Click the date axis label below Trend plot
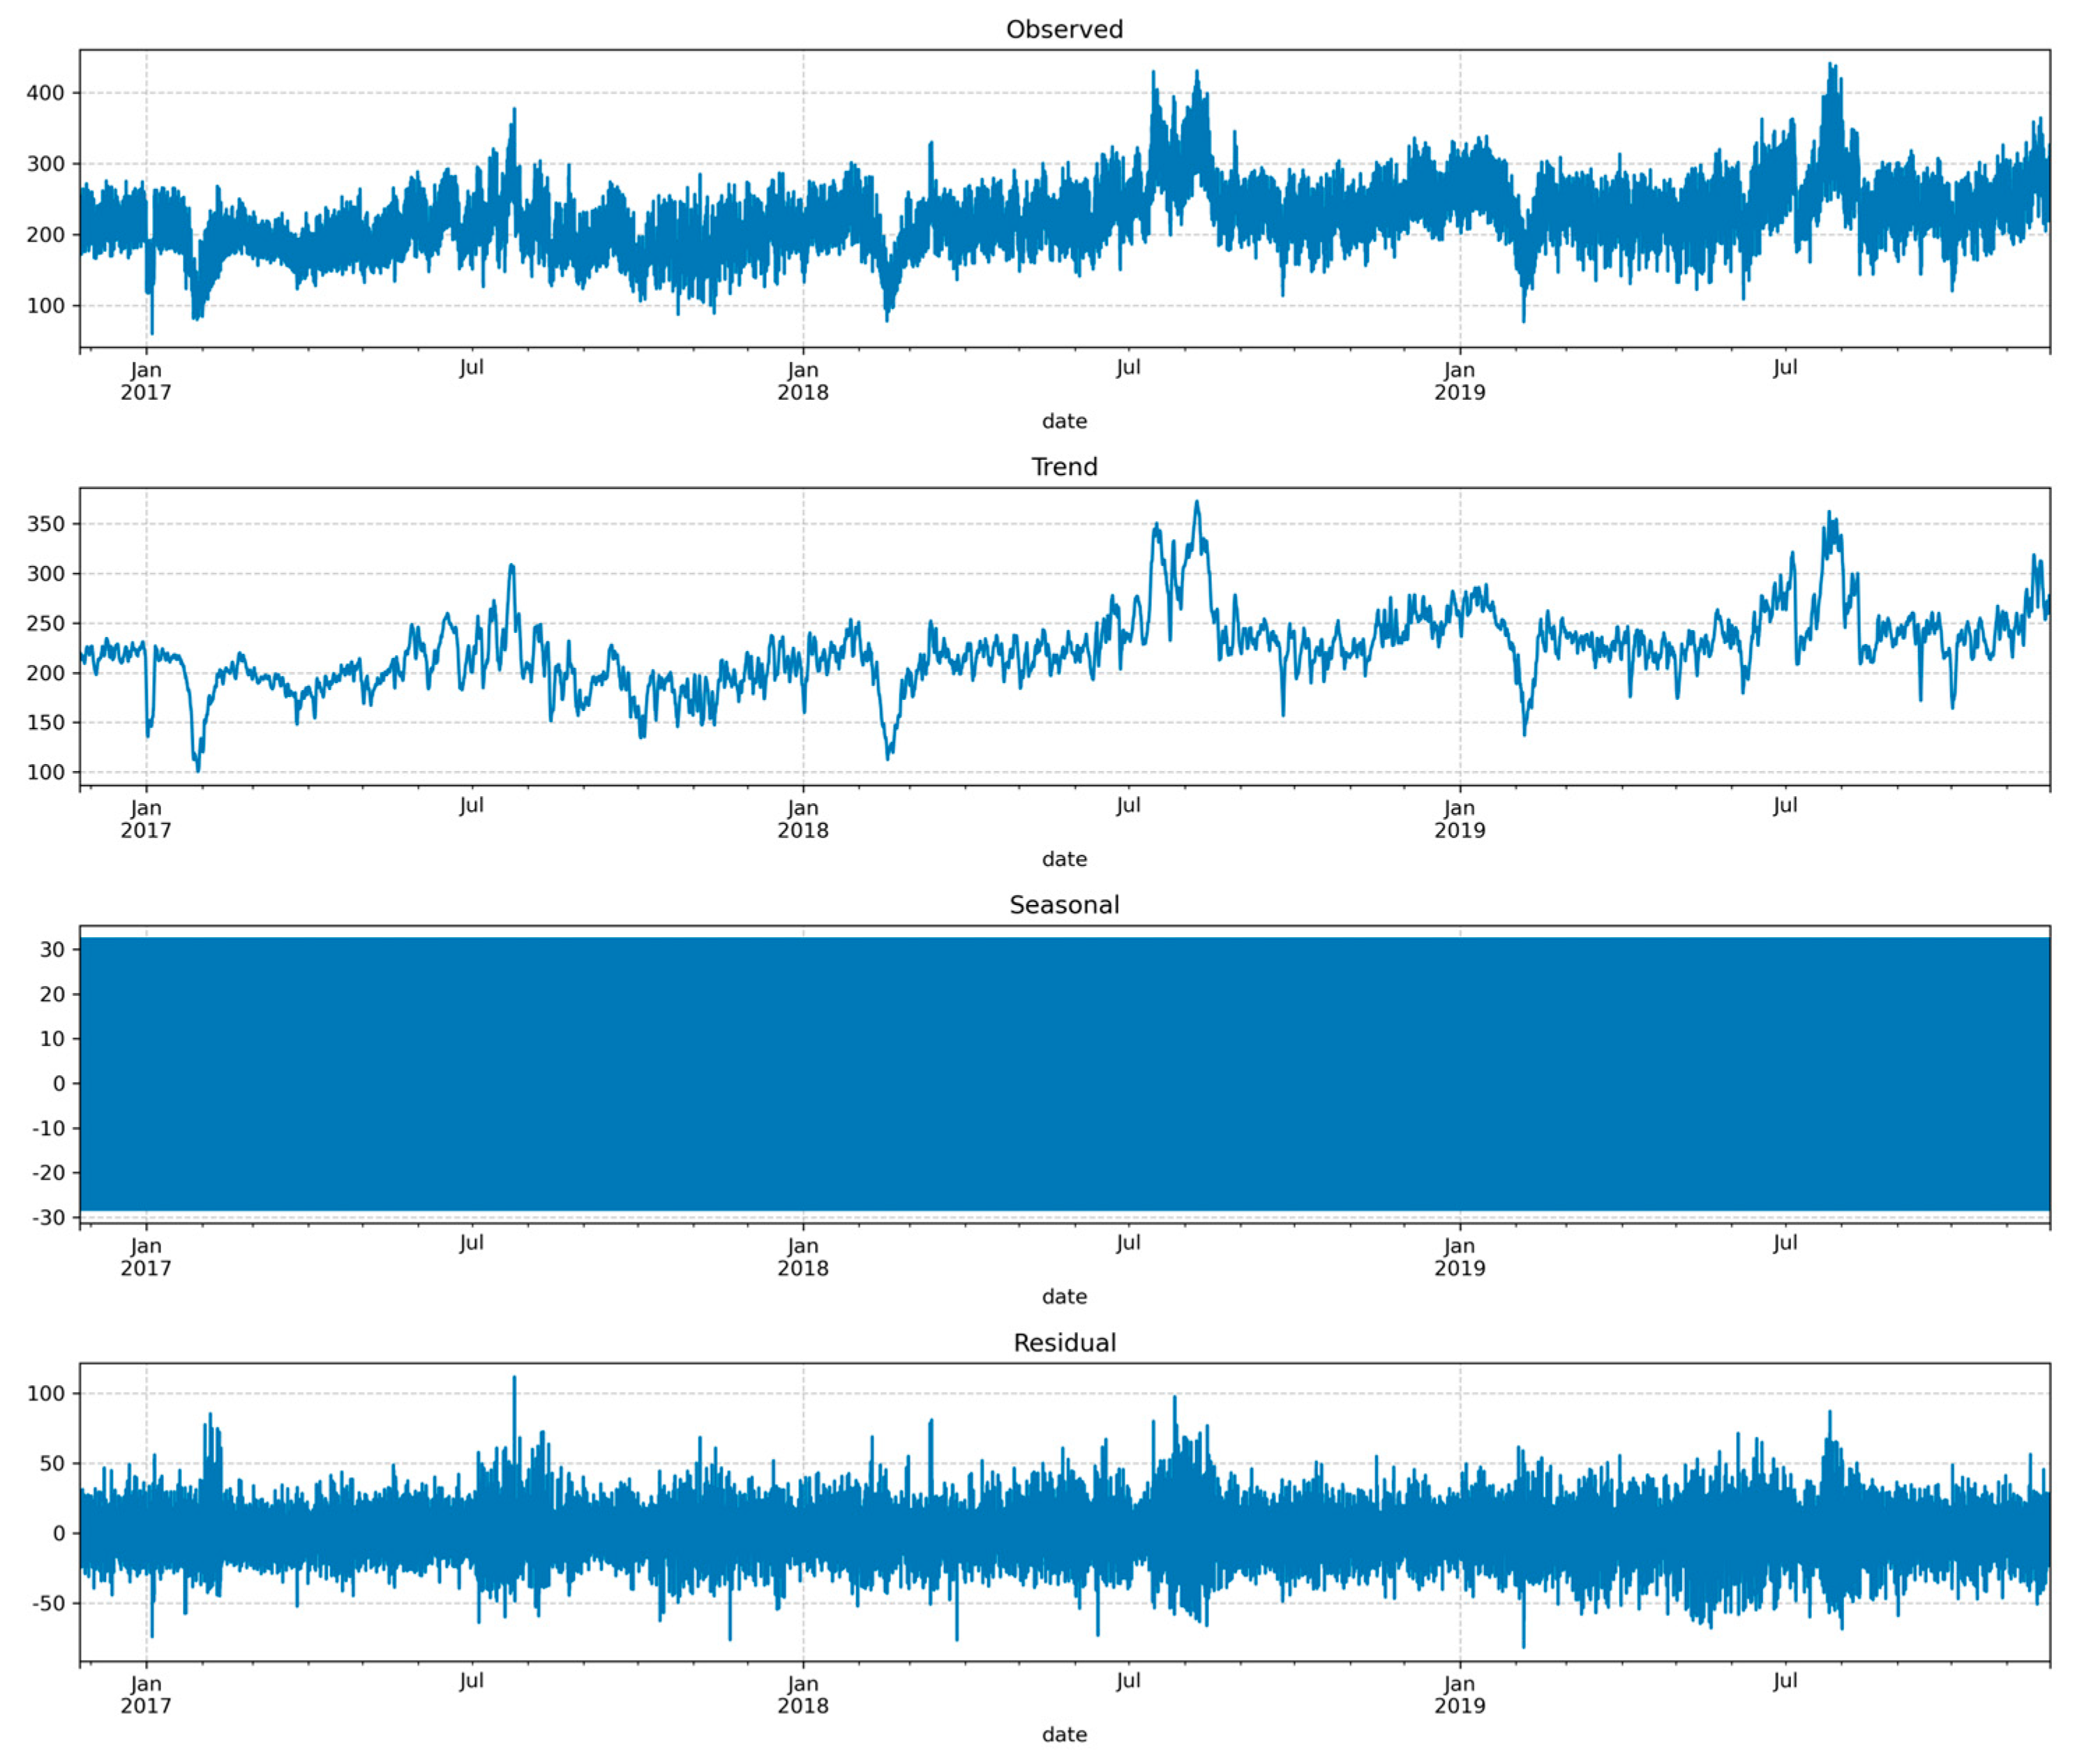 (1064, 859)
